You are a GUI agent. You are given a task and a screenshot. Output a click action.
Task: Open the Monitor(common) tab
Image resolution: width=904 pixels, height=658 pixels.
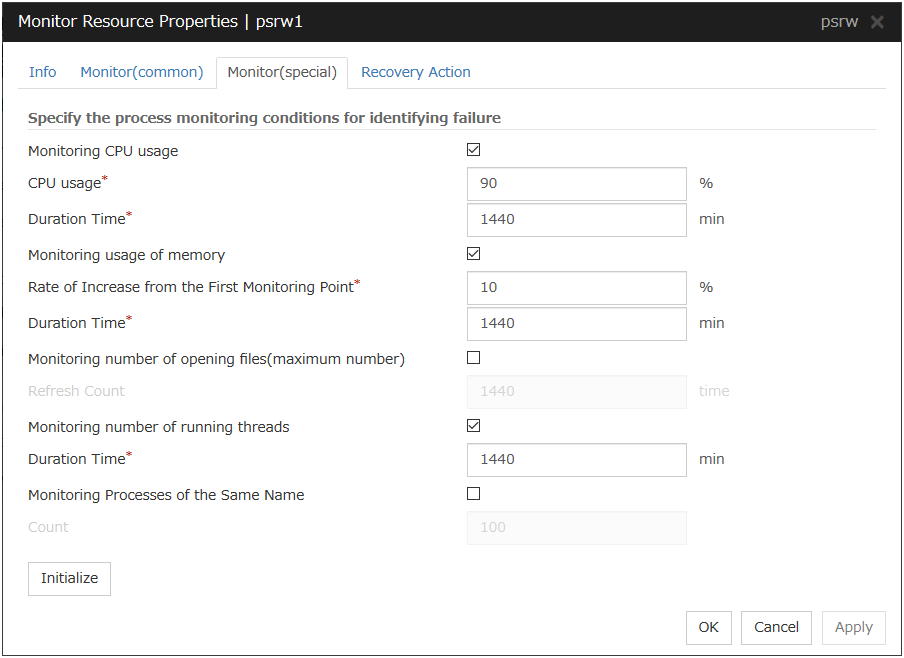coord(142,72)
